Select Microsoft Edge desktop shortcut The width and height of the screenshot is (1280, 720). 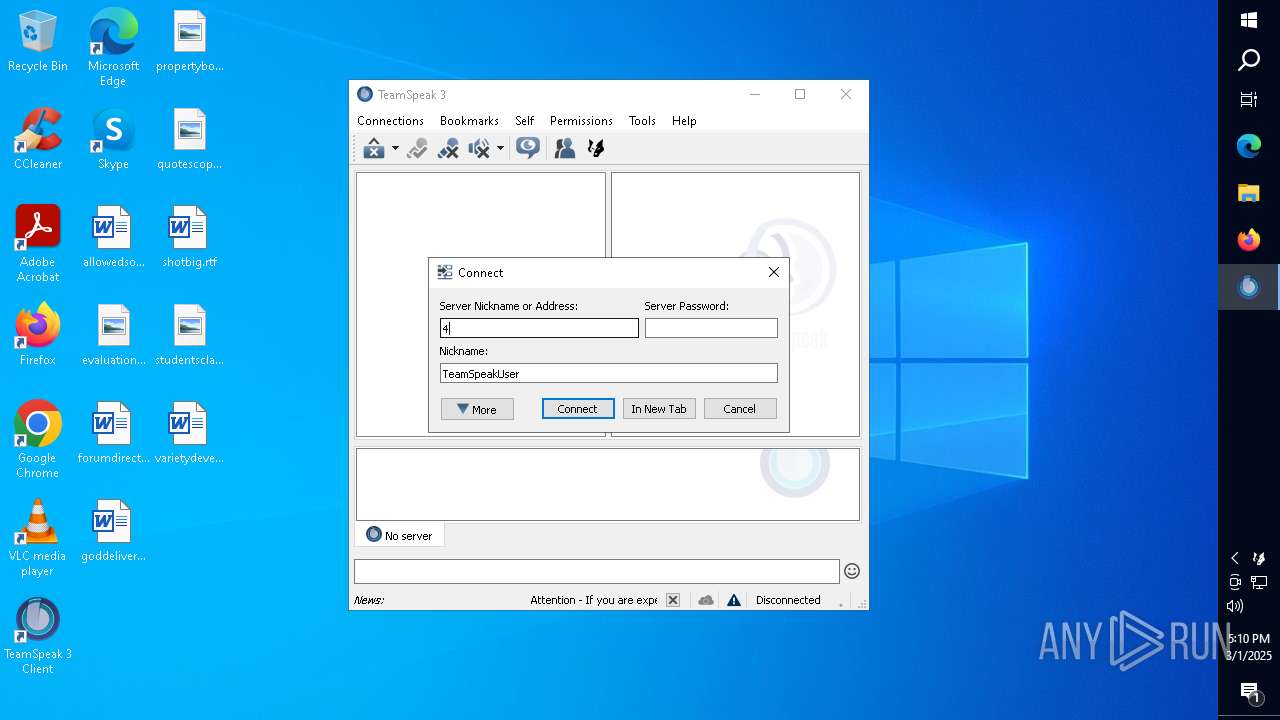coord(113,49)
